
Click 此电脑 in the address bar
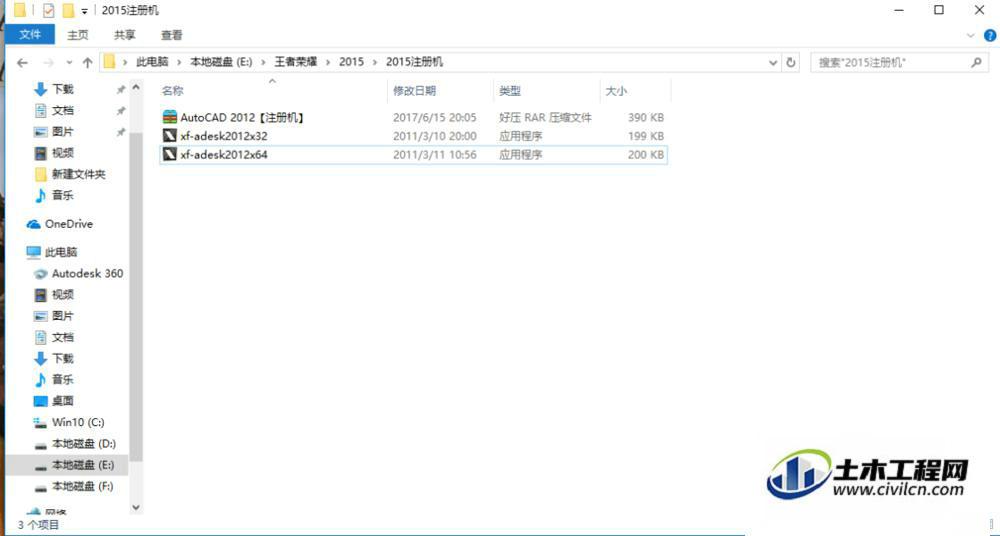(152, 62)
